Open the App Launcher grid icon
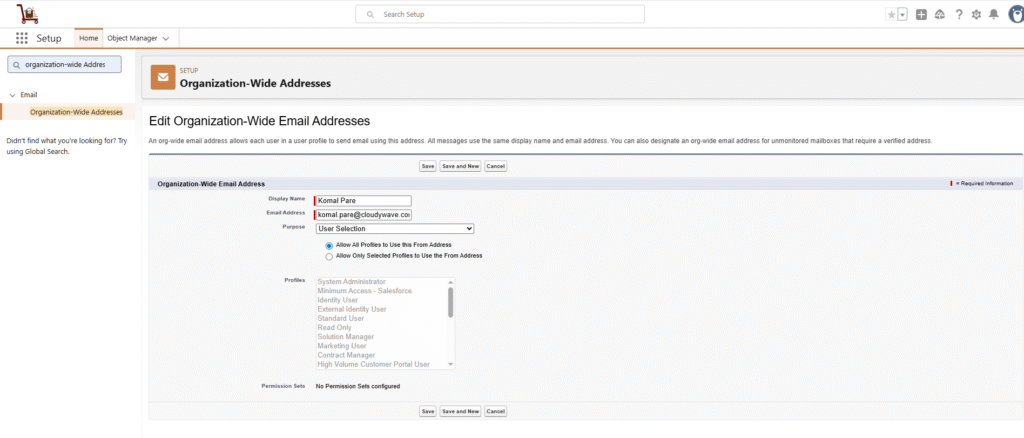This screenshot has height=438, width=1024. pyautogui.click(x=21, y=38)
